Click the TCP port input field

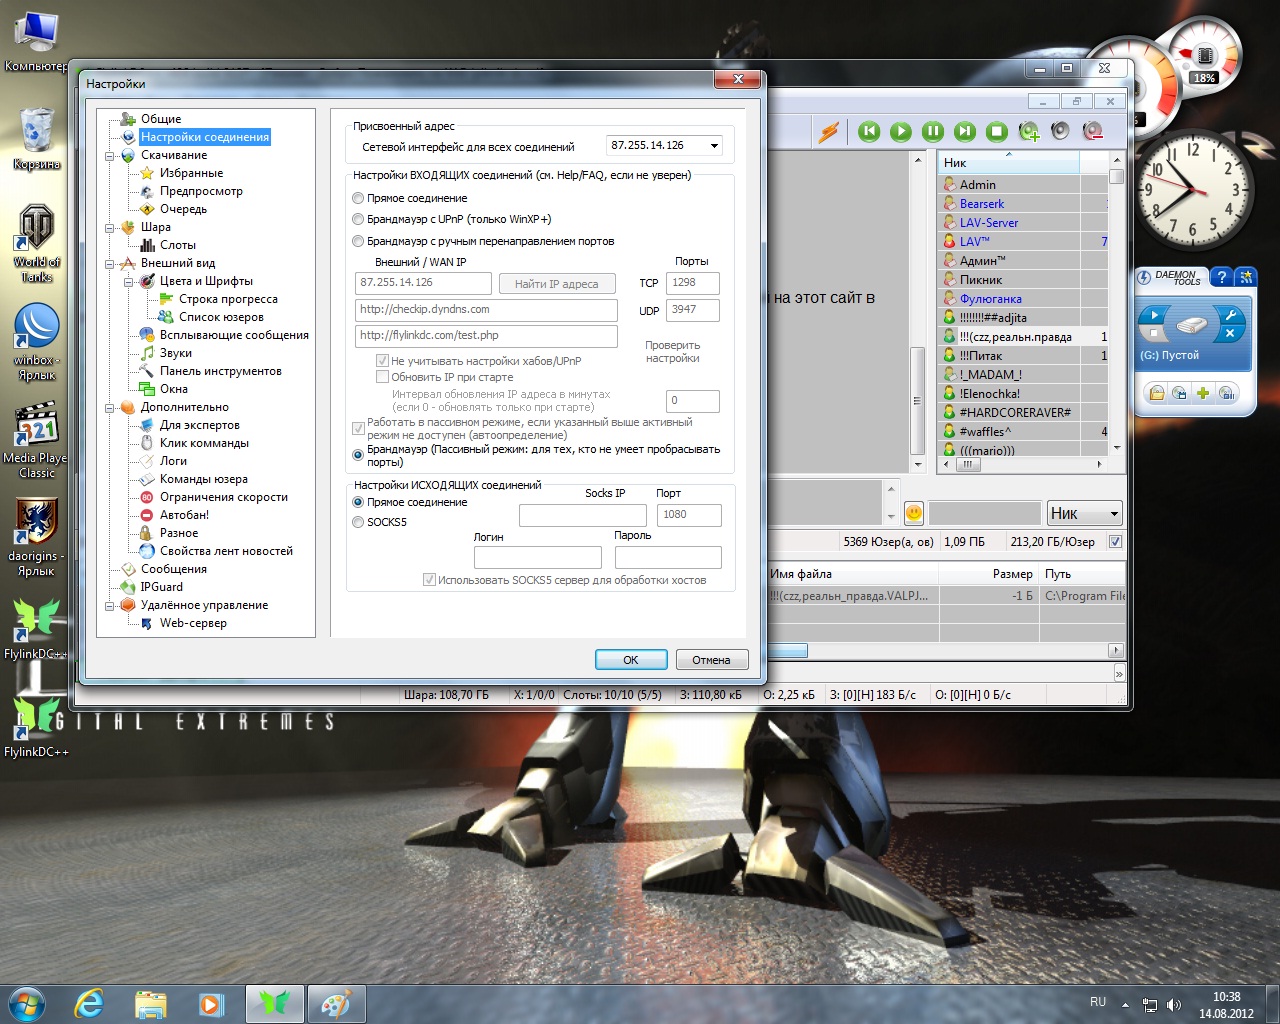[x=693, y=283]
